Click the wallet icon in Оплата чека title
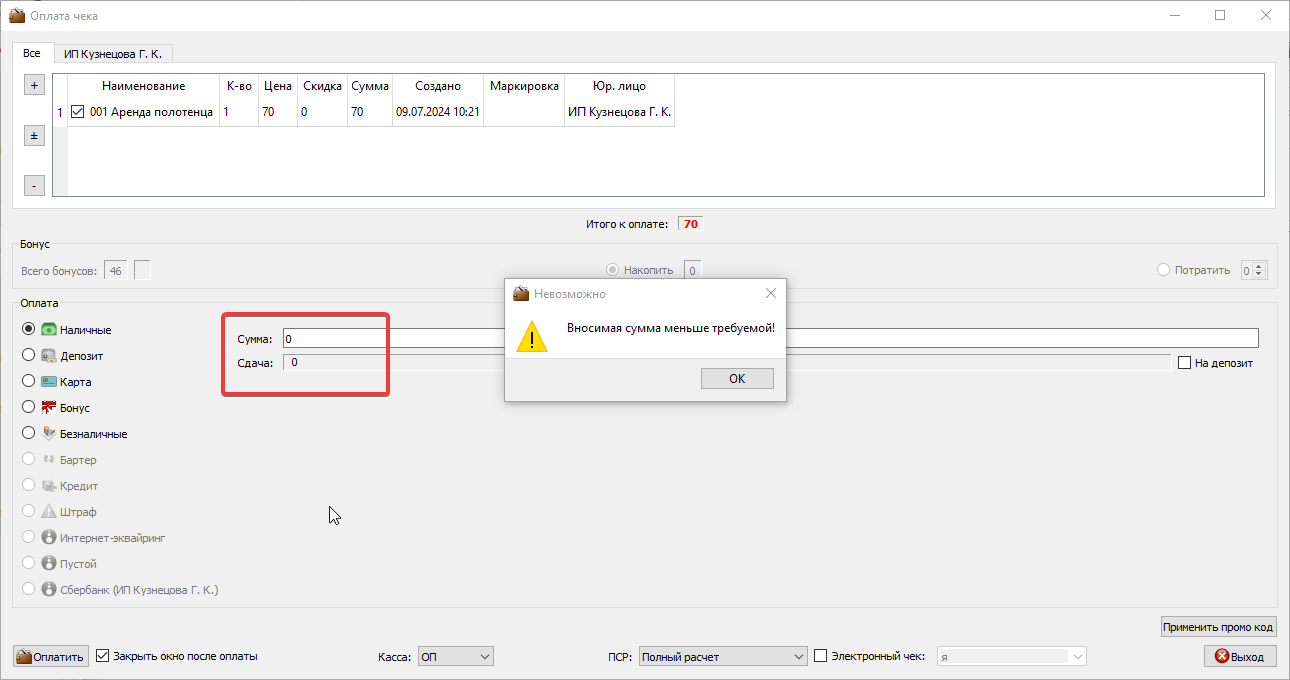This screenshot has width=1290, height=680. (x=17, y=15)
